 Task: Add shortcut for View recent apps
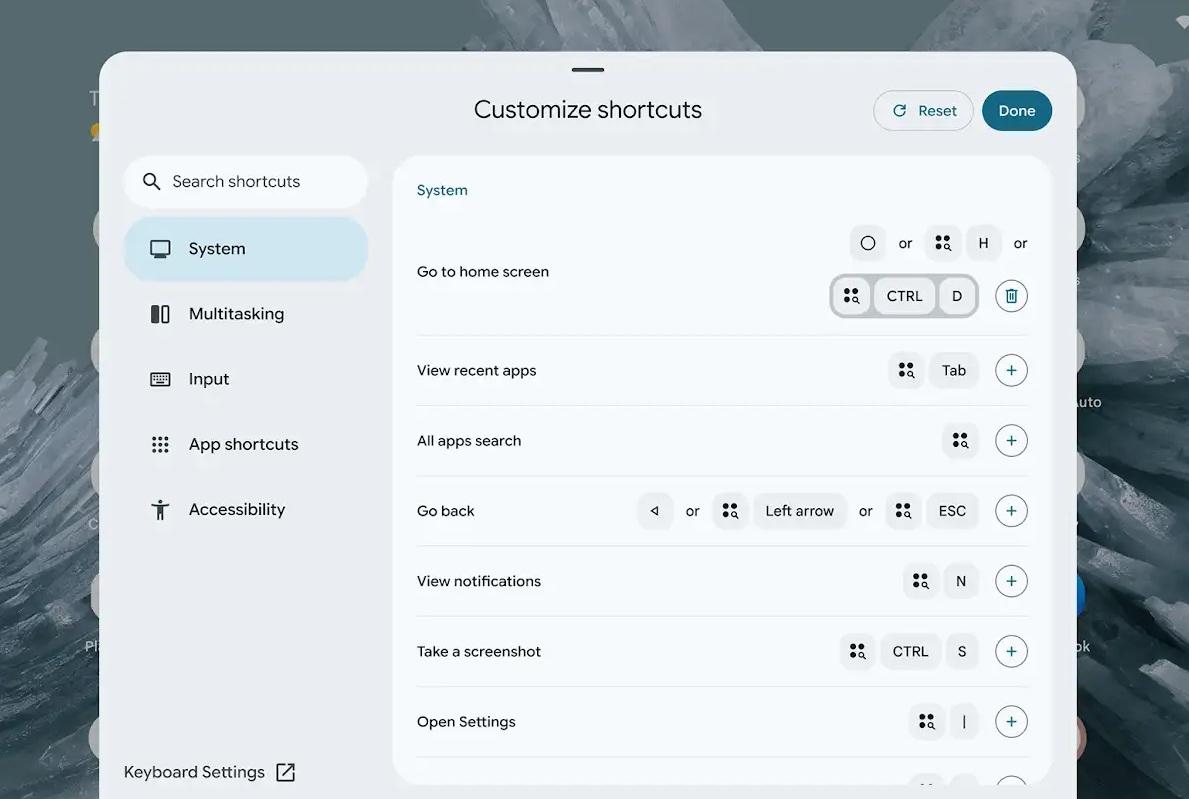pyautogui.click(x=1011, y=371)
